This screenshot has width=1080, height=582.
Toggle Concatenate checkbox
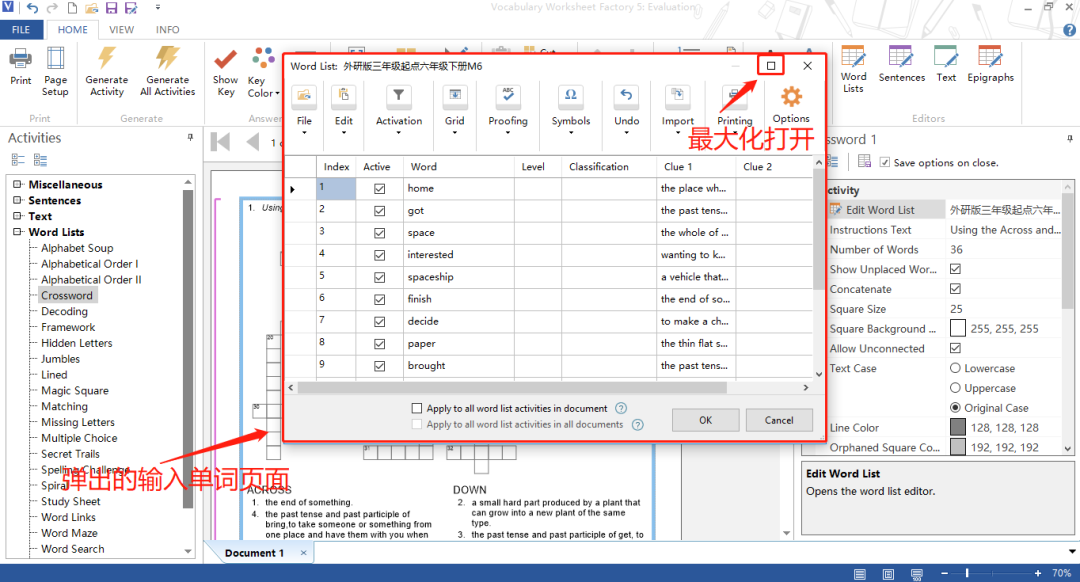(x=955, y=289)
